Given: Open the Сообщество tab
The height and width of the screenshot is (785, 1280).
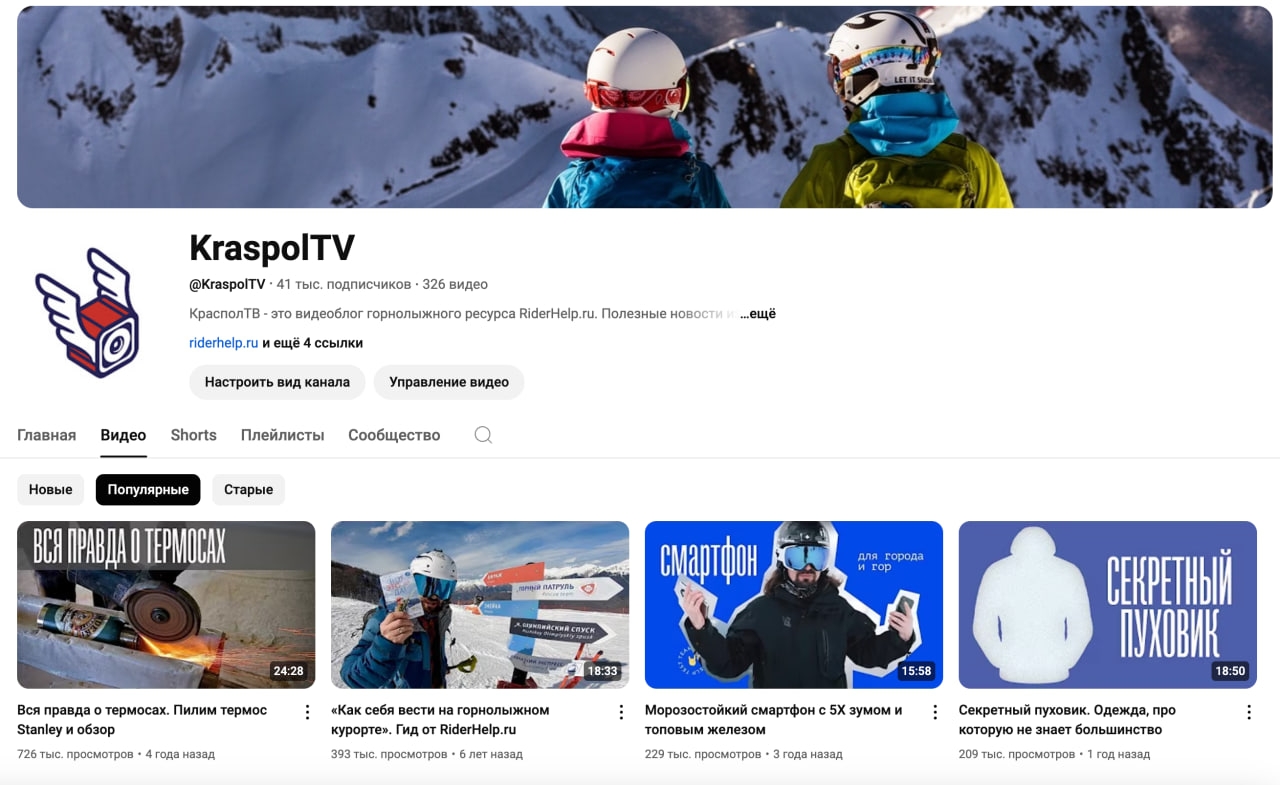Looking at the screenshot, I should click(x=394, y=435).
